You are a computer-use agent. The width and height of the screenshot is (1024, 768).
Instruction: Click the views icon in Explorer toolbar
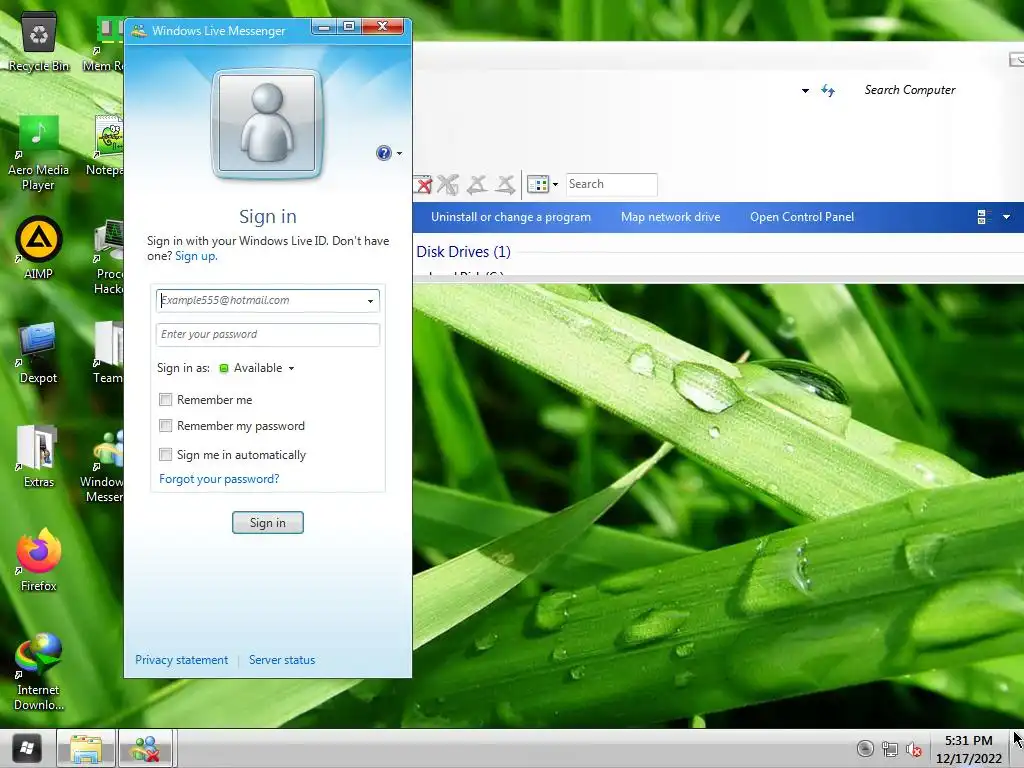coord(537,185)
